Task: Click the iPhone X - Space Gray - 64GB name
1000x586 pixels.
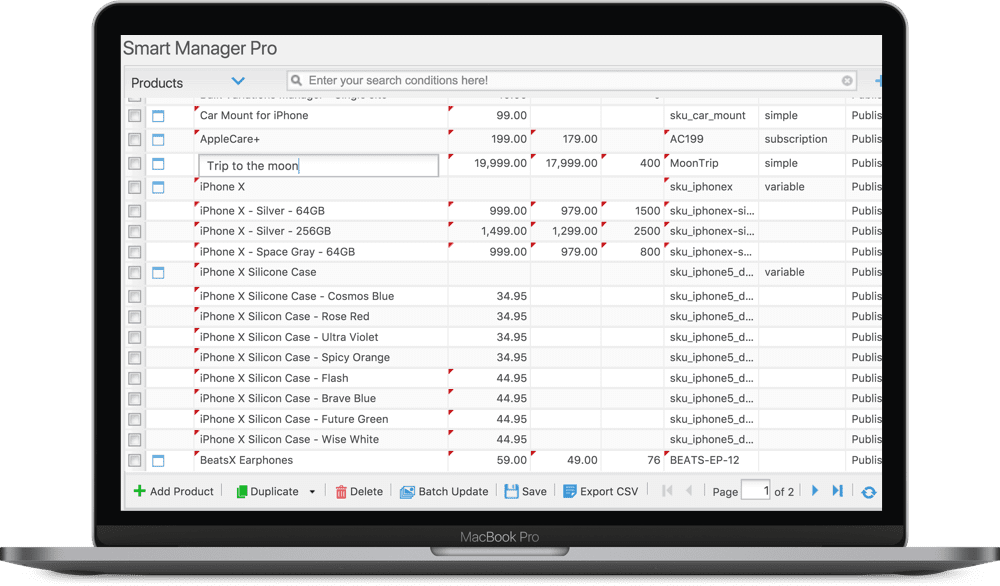Action: click(x=277, y=252)
